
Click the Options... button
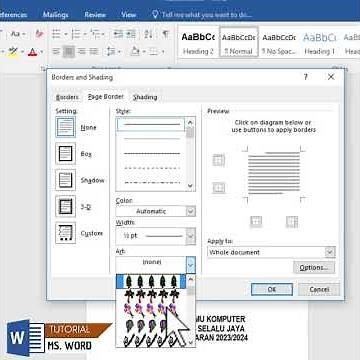click(314, 268)
